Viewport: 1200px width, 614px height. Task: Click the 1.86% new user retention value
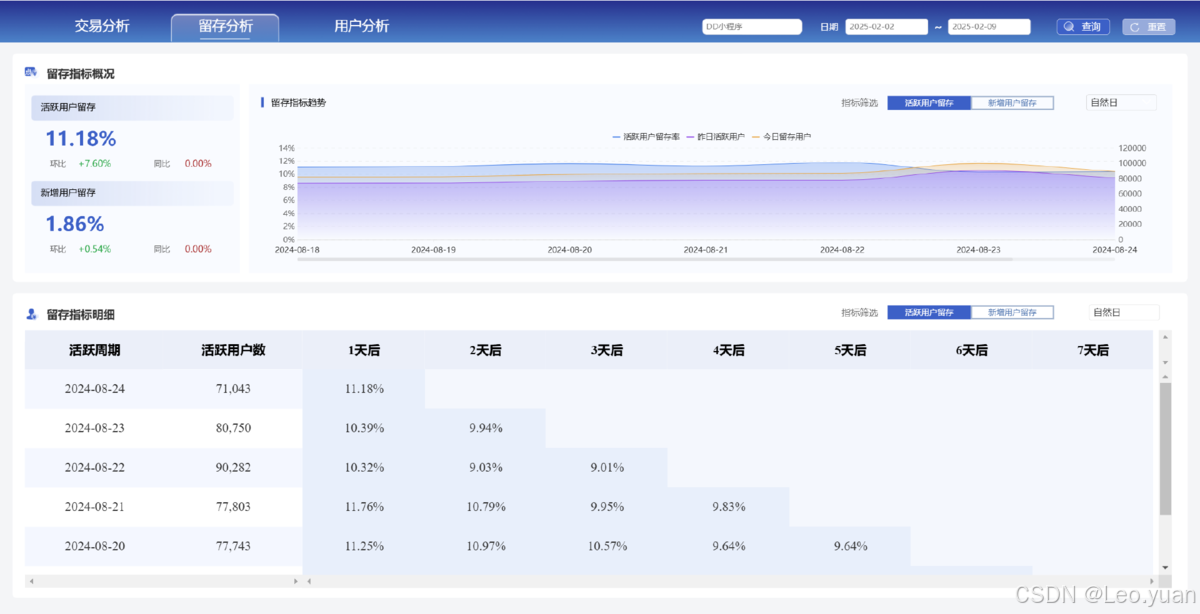coord(74,223)
